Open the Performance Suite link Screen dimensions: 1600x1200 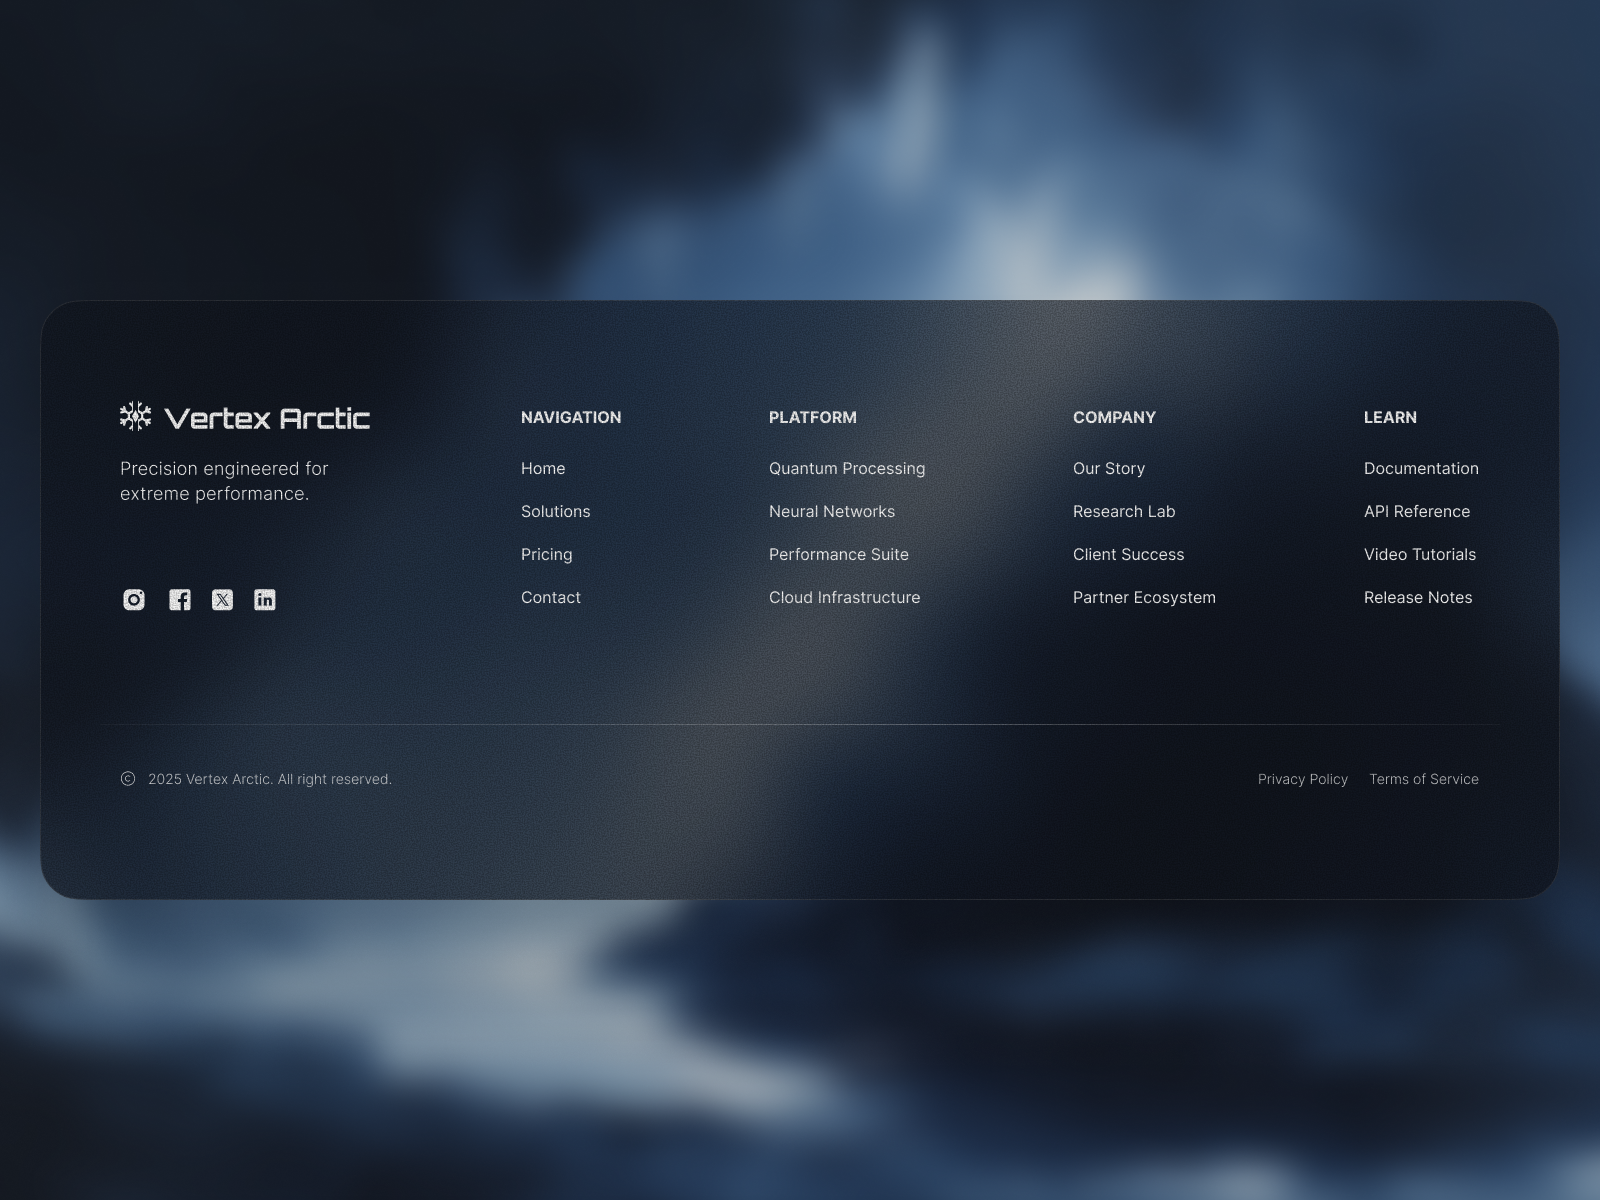click(x=838, y=554)
